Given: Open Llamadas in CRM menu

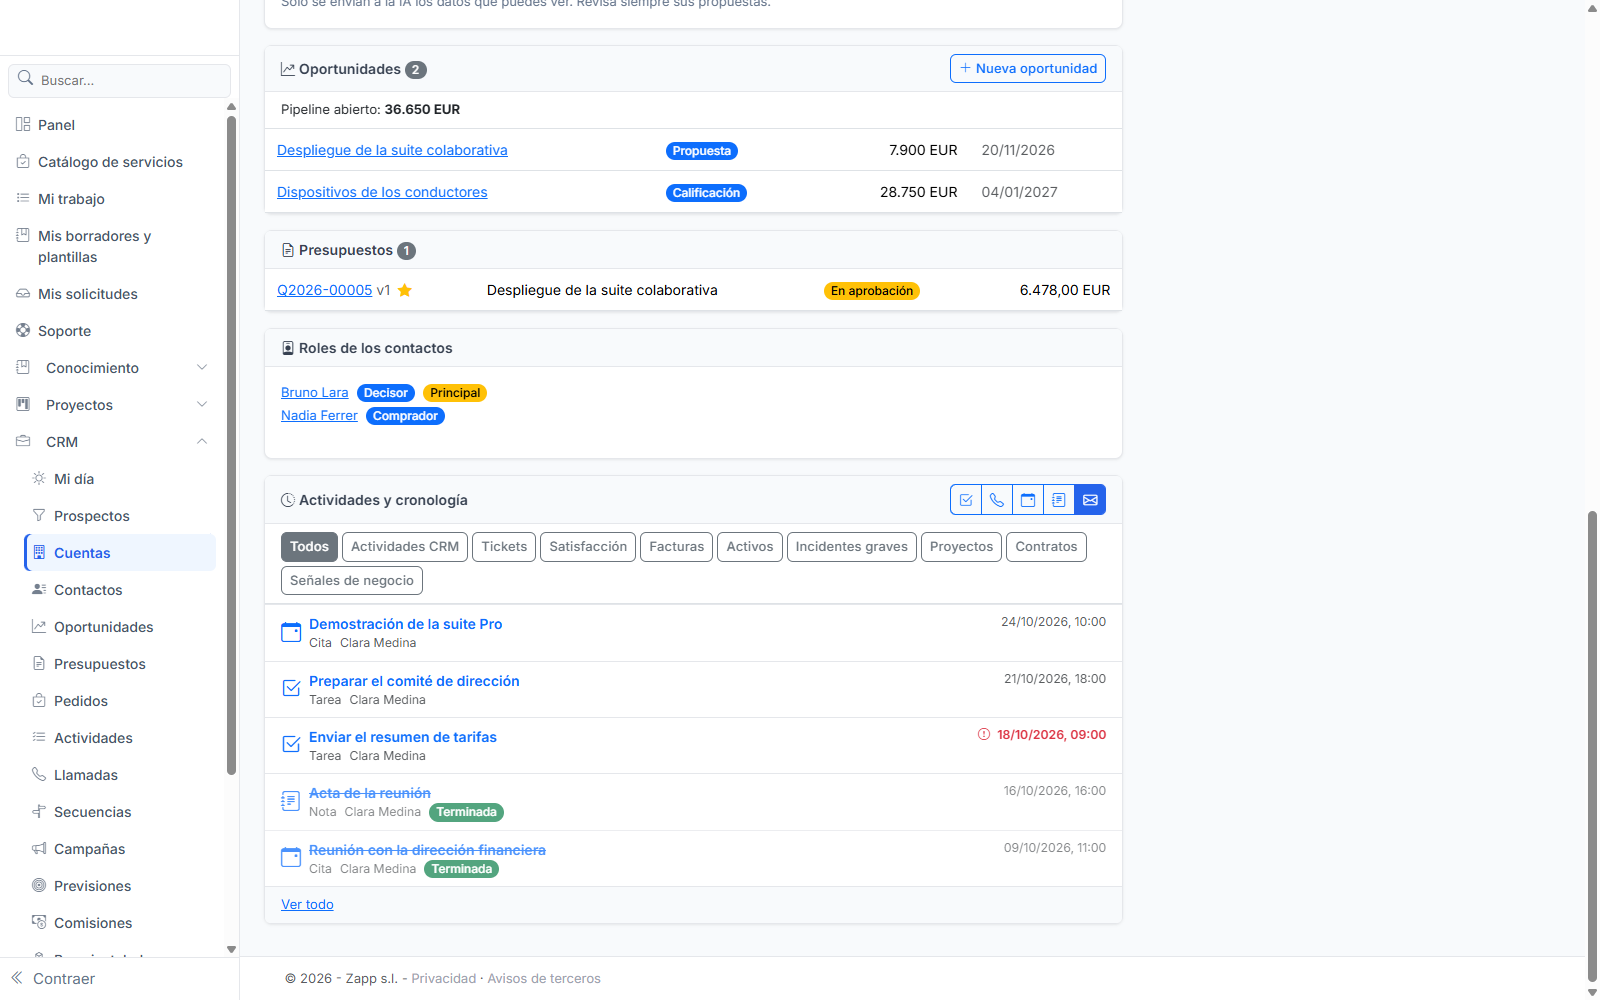Looking at the screenshot, I should pos(86,775).
